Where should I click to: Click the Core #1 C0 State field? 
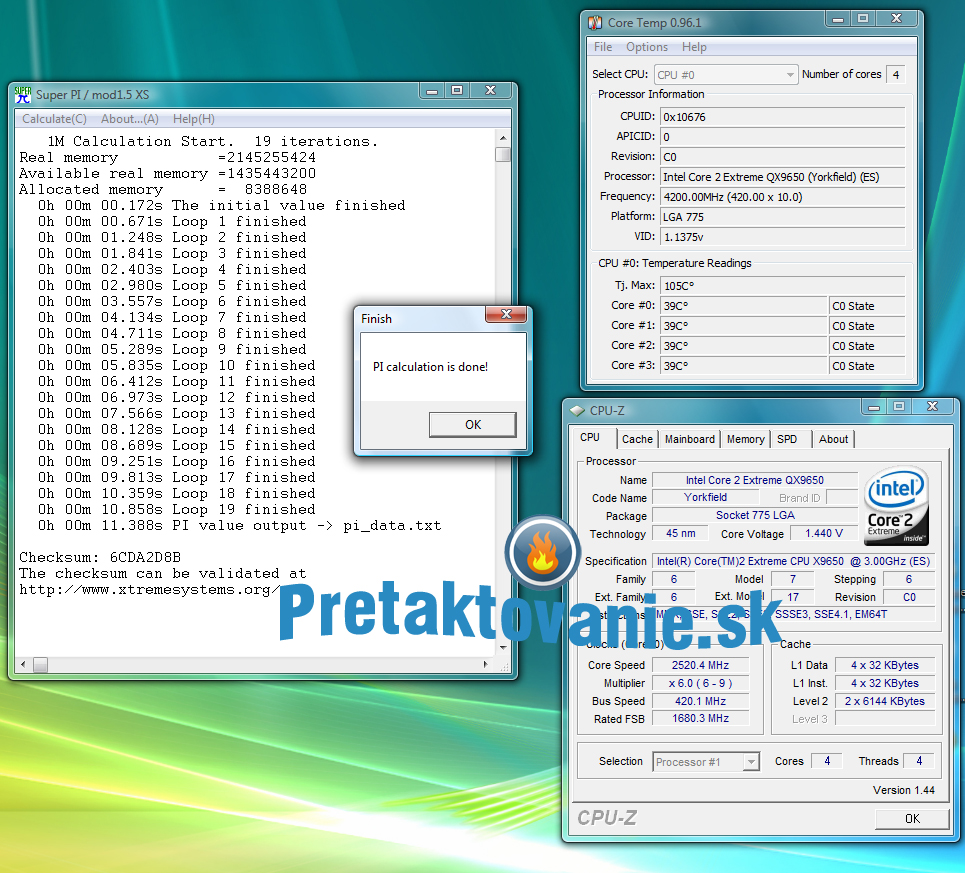tap(867, 326)
